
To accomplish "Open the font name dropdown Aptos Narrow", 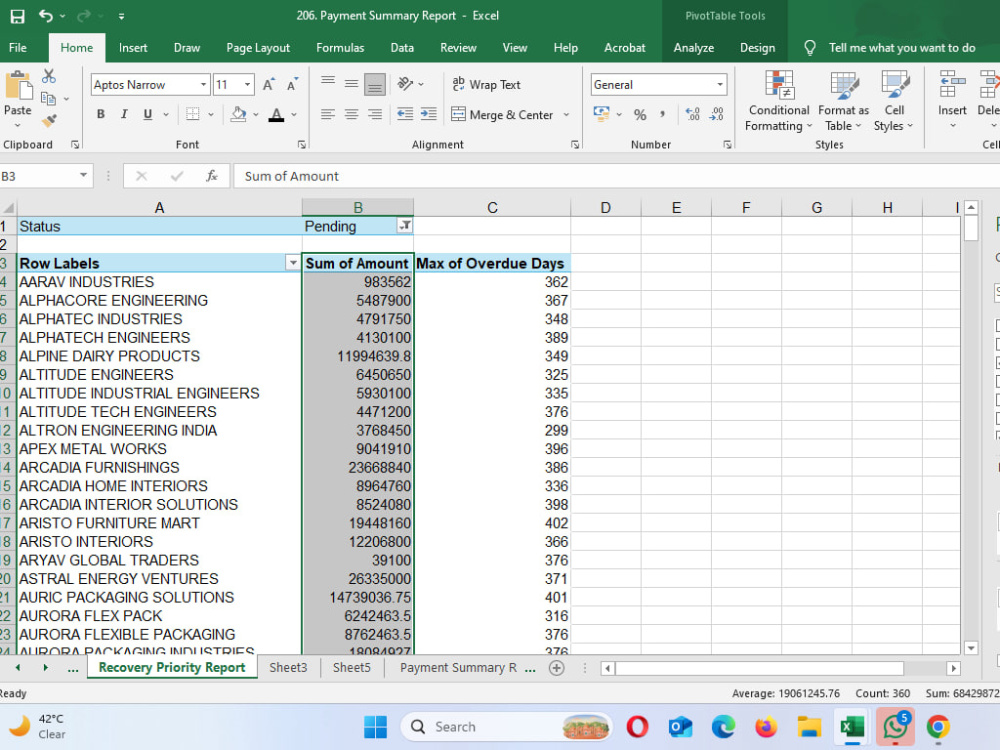I will (203, 85).
